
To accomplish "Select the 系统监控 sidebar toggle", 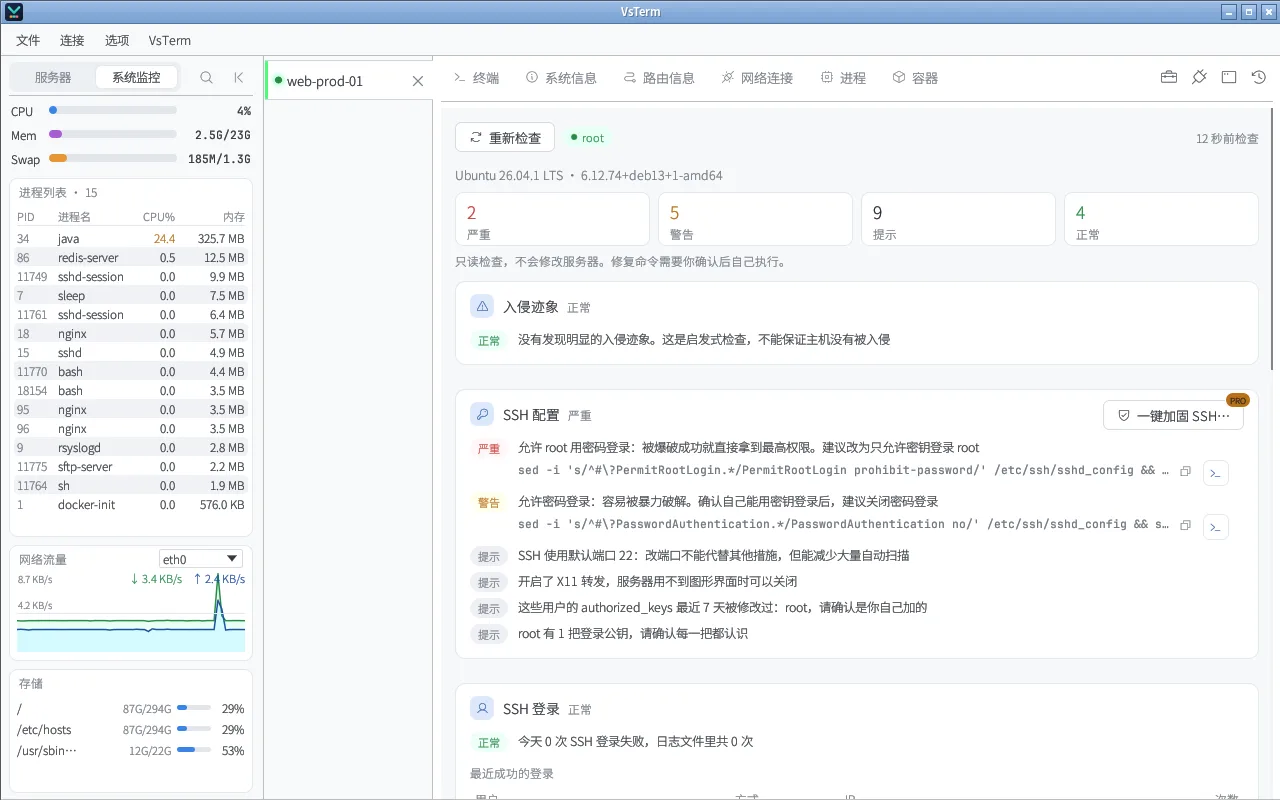I will click(136, 77).
